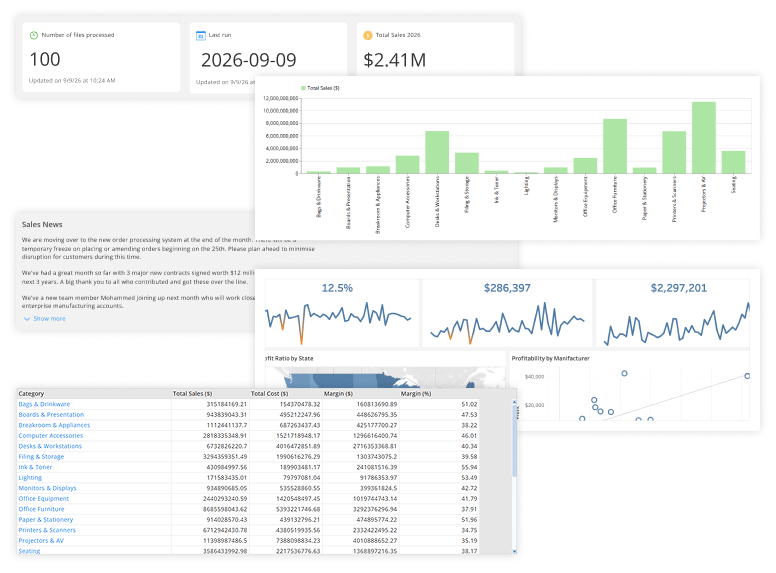Click the table scrollbar up arrow
The image size is (776, 573).
click(514, 402)
